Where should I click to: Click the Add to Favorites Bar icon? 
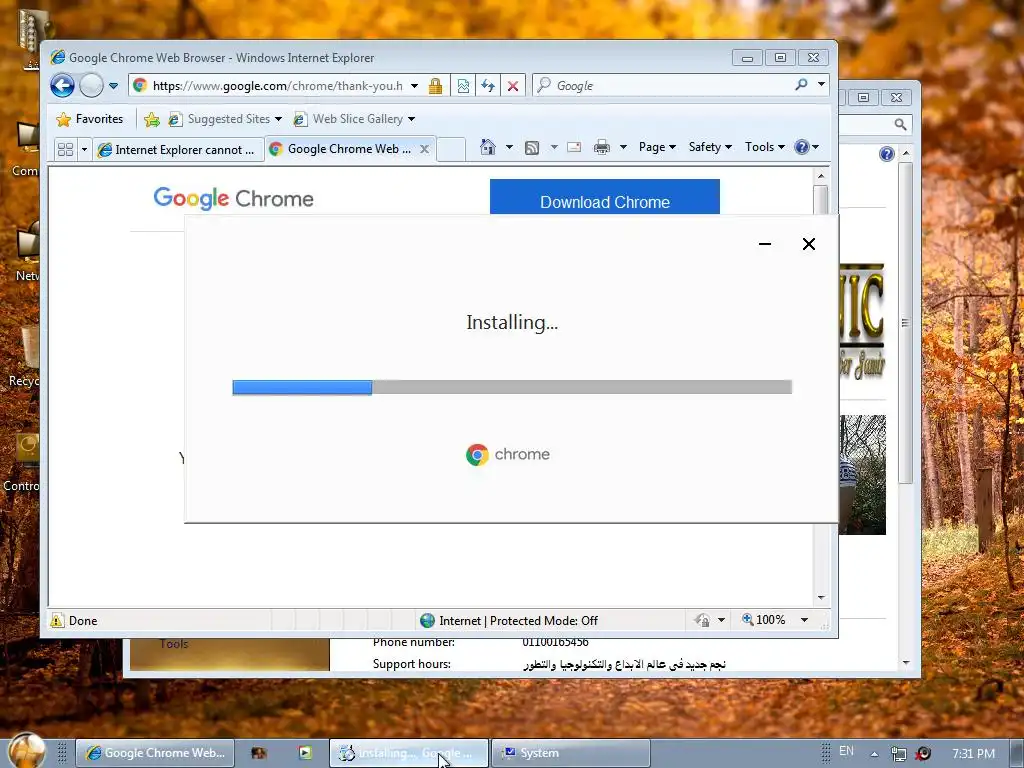coord(152,120)
